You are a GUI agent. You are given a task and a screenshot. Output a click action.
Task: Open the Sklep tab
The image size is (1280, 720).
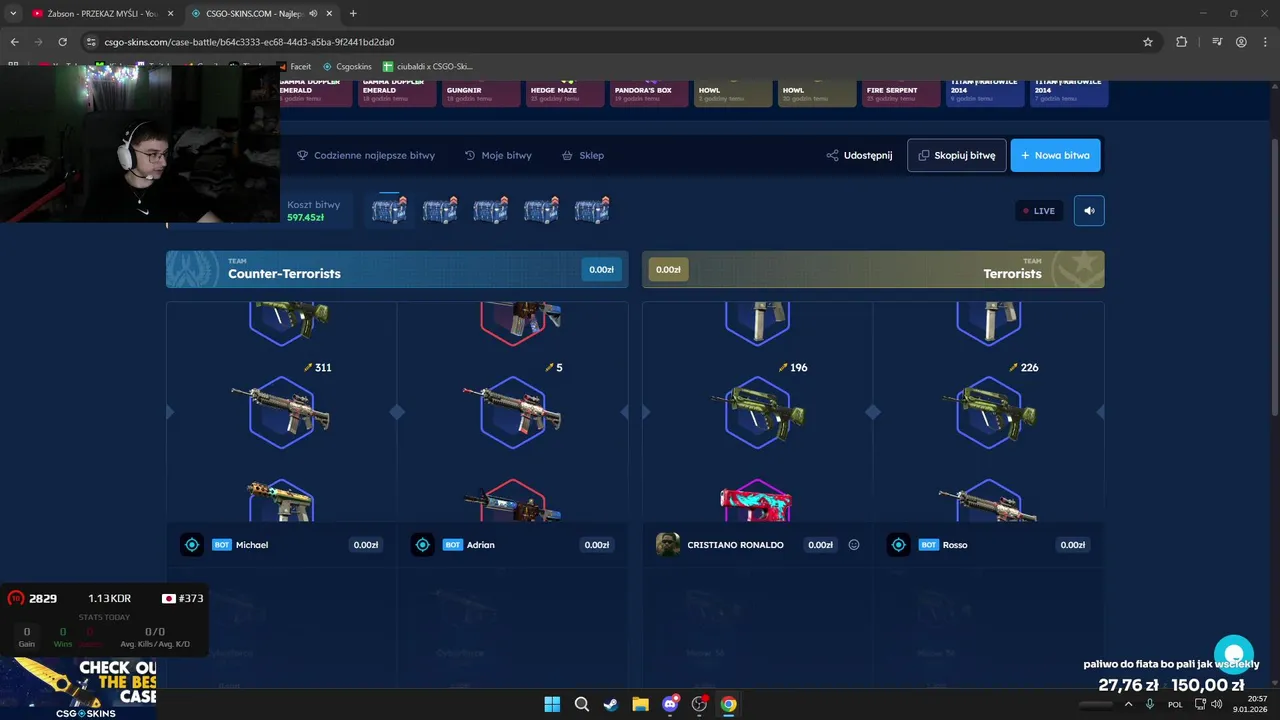point(583,156)
